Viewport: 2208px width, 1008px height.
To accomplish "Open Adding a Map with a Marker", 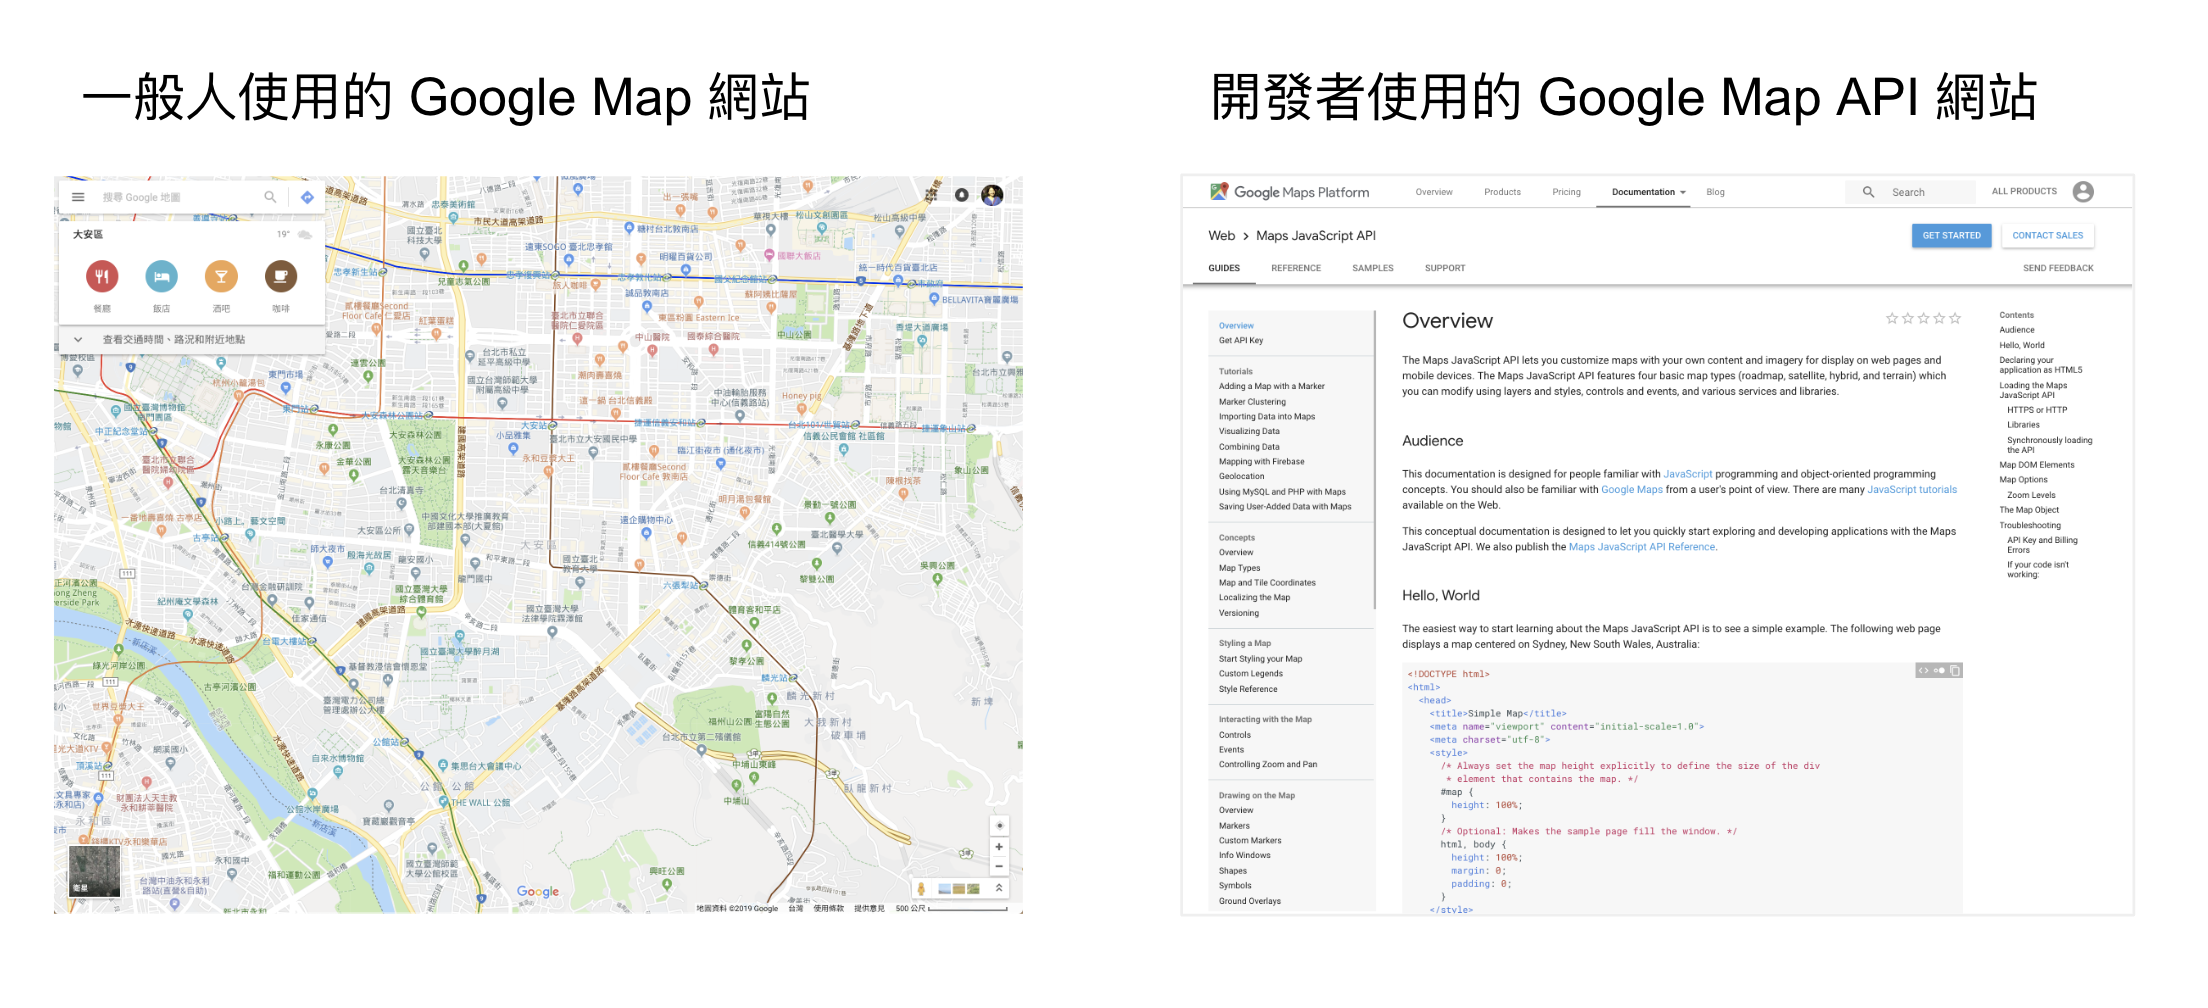I will [1271, 386].
